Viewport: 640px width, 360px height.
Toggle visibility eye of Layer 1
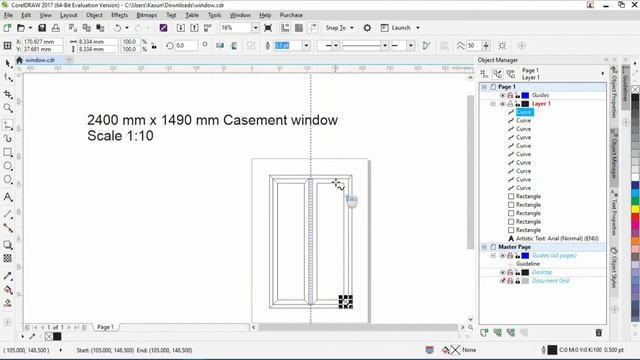pyautogui.click(x=503, y=104)
